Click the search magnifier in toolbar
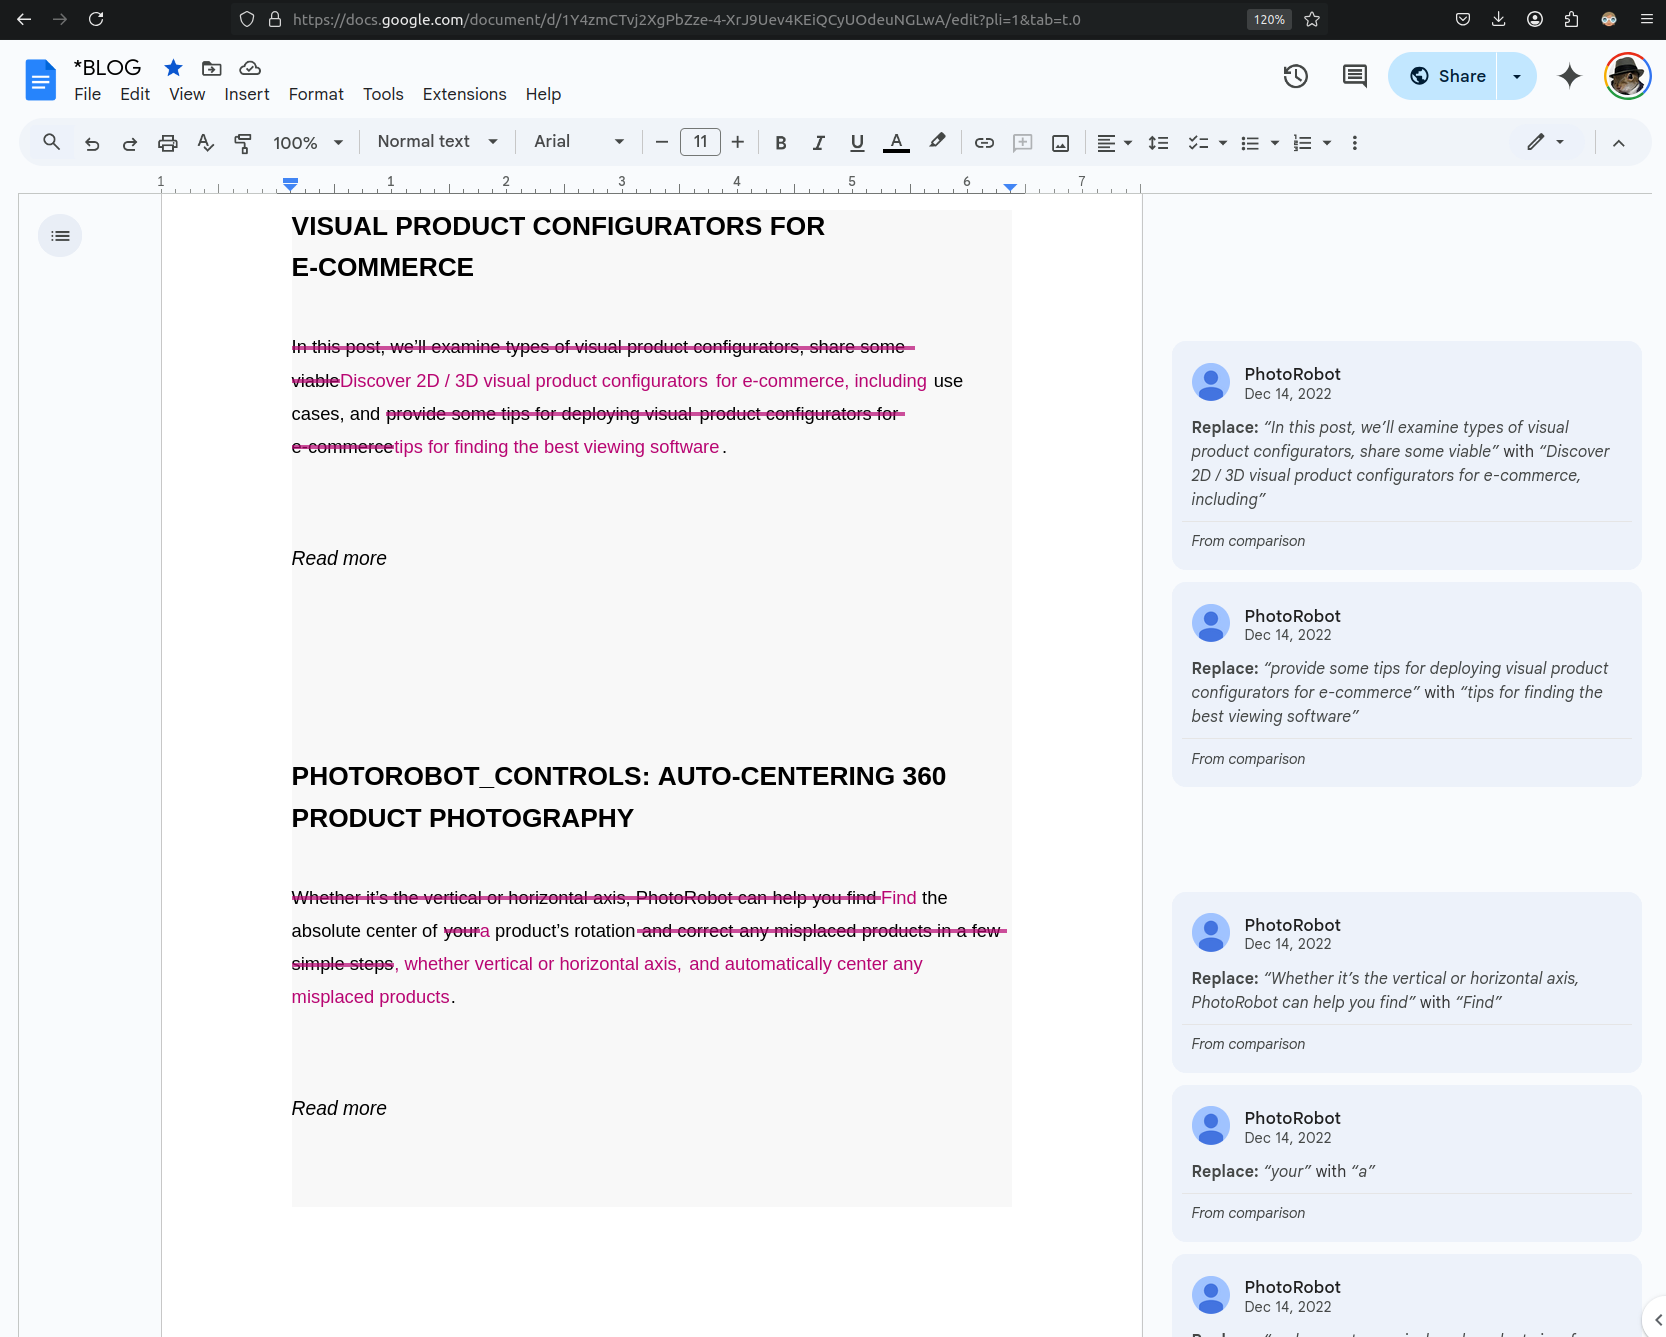 coord(52,142)
